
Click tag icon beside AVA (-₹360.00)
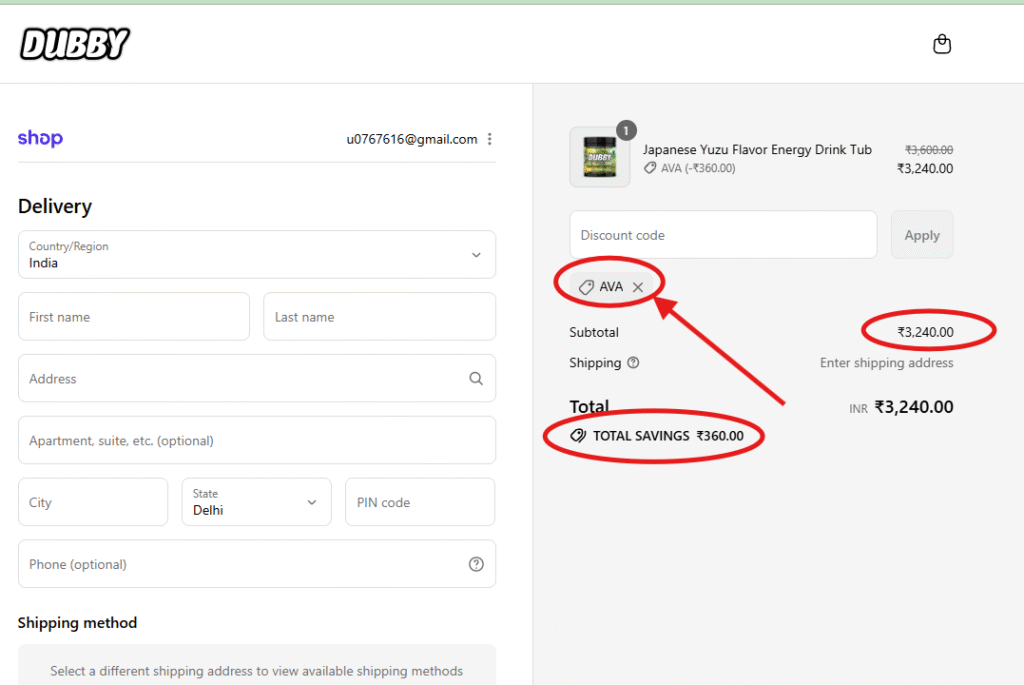pos(650,168)
